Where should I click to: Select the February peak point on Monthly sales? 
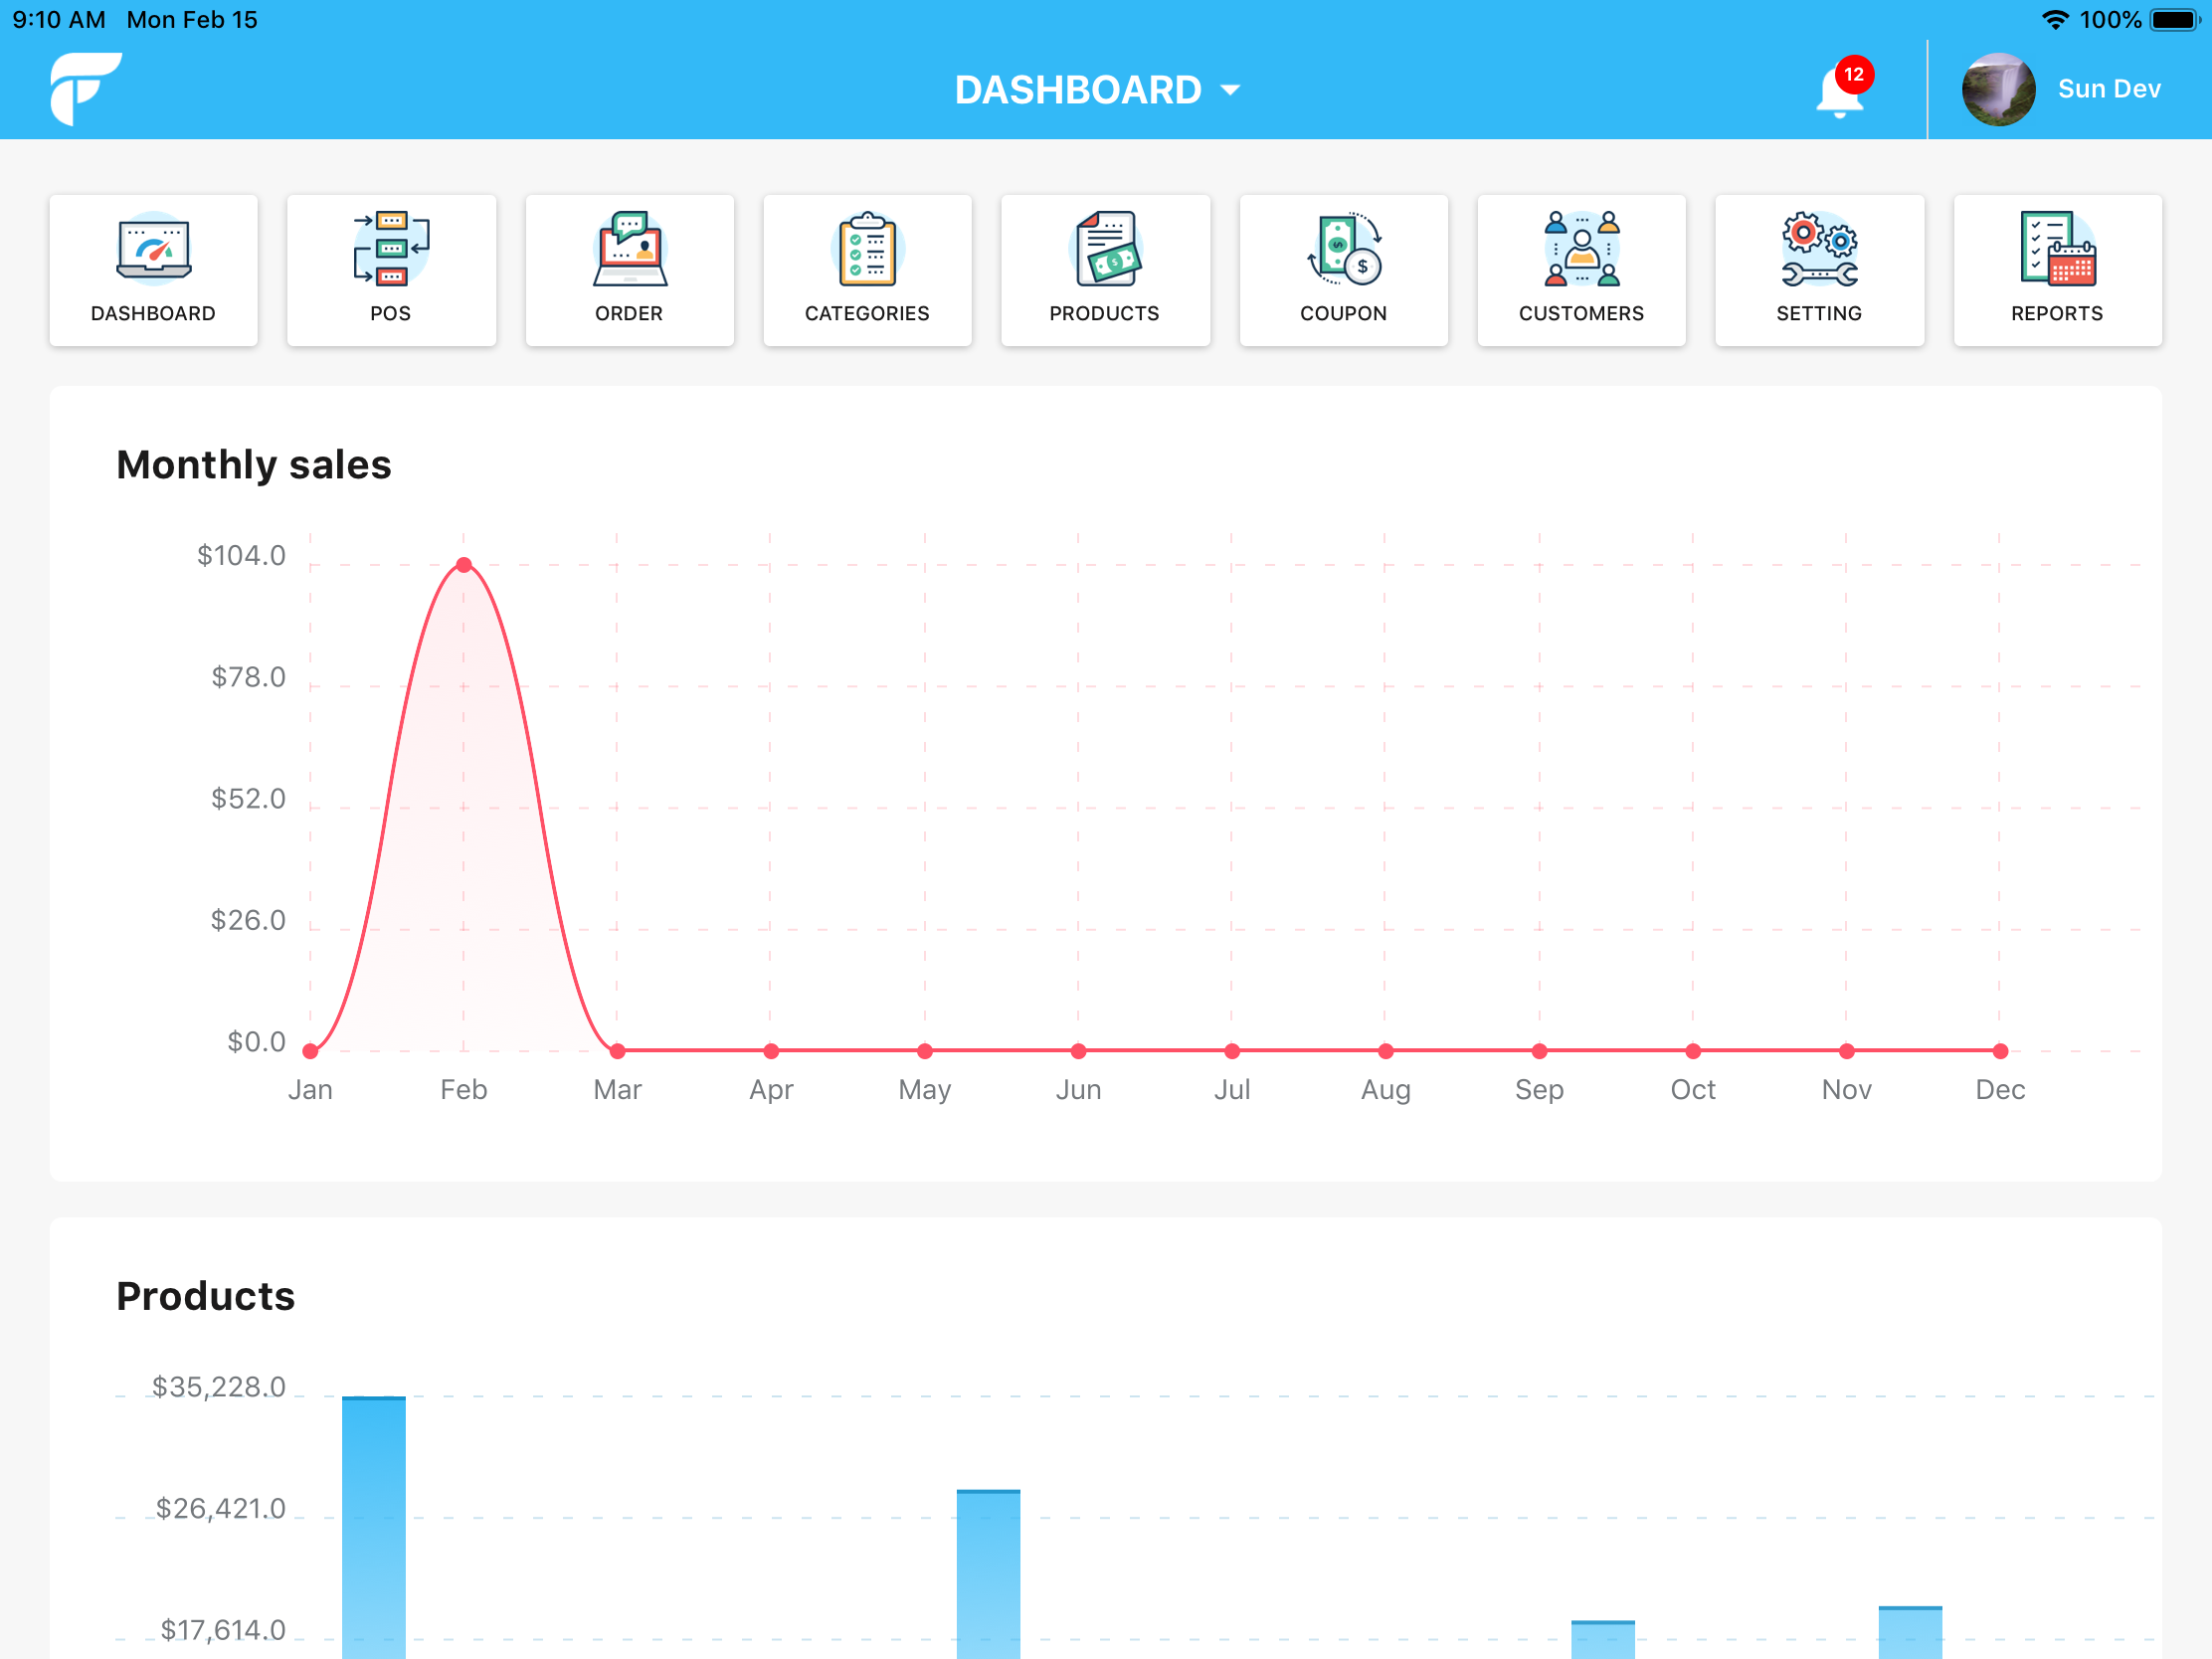[x=464, y=564]
